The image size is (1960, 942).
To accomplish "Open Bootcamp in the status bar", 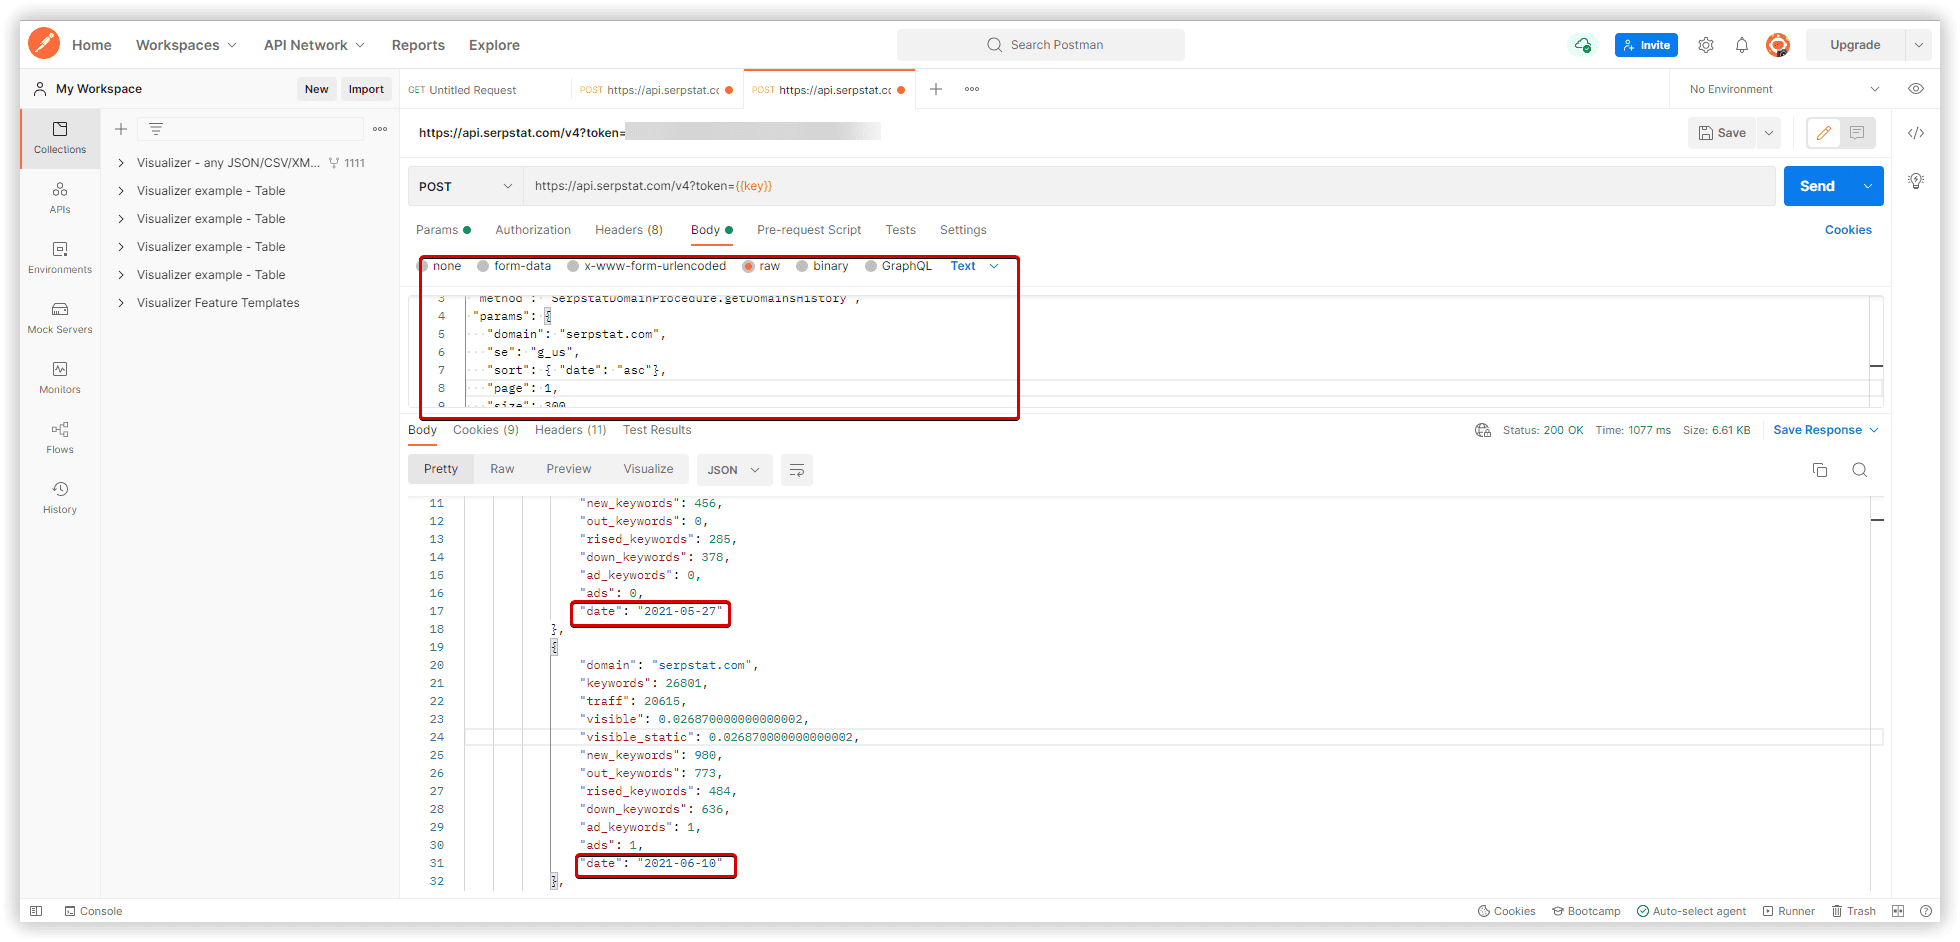I will tap(1586, 911).
